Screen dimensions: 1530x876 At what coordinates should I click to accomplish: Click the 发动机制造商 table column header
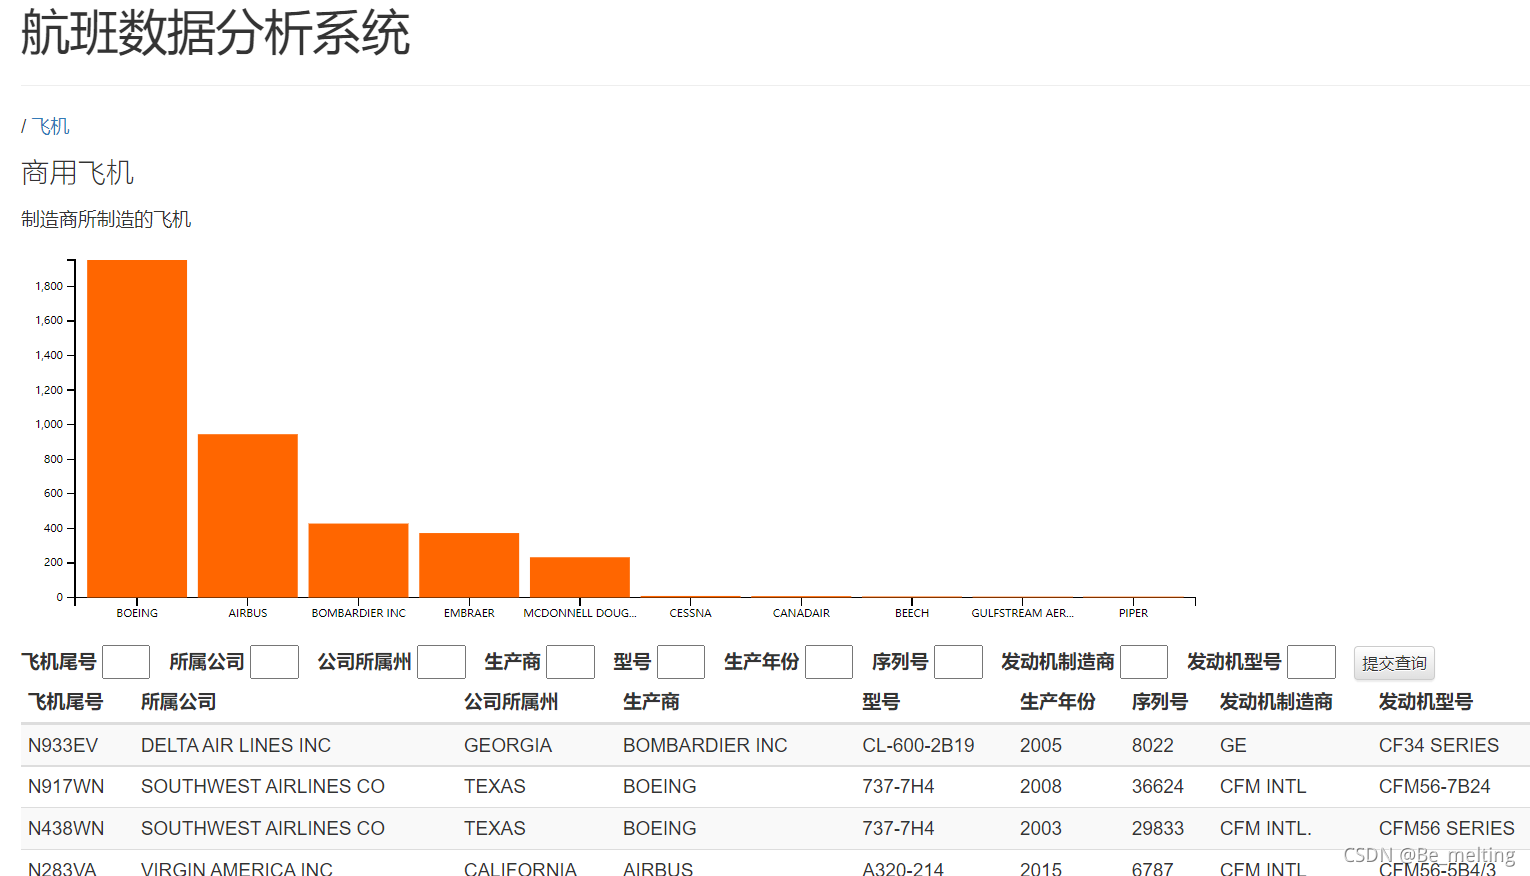(1276, 702)
